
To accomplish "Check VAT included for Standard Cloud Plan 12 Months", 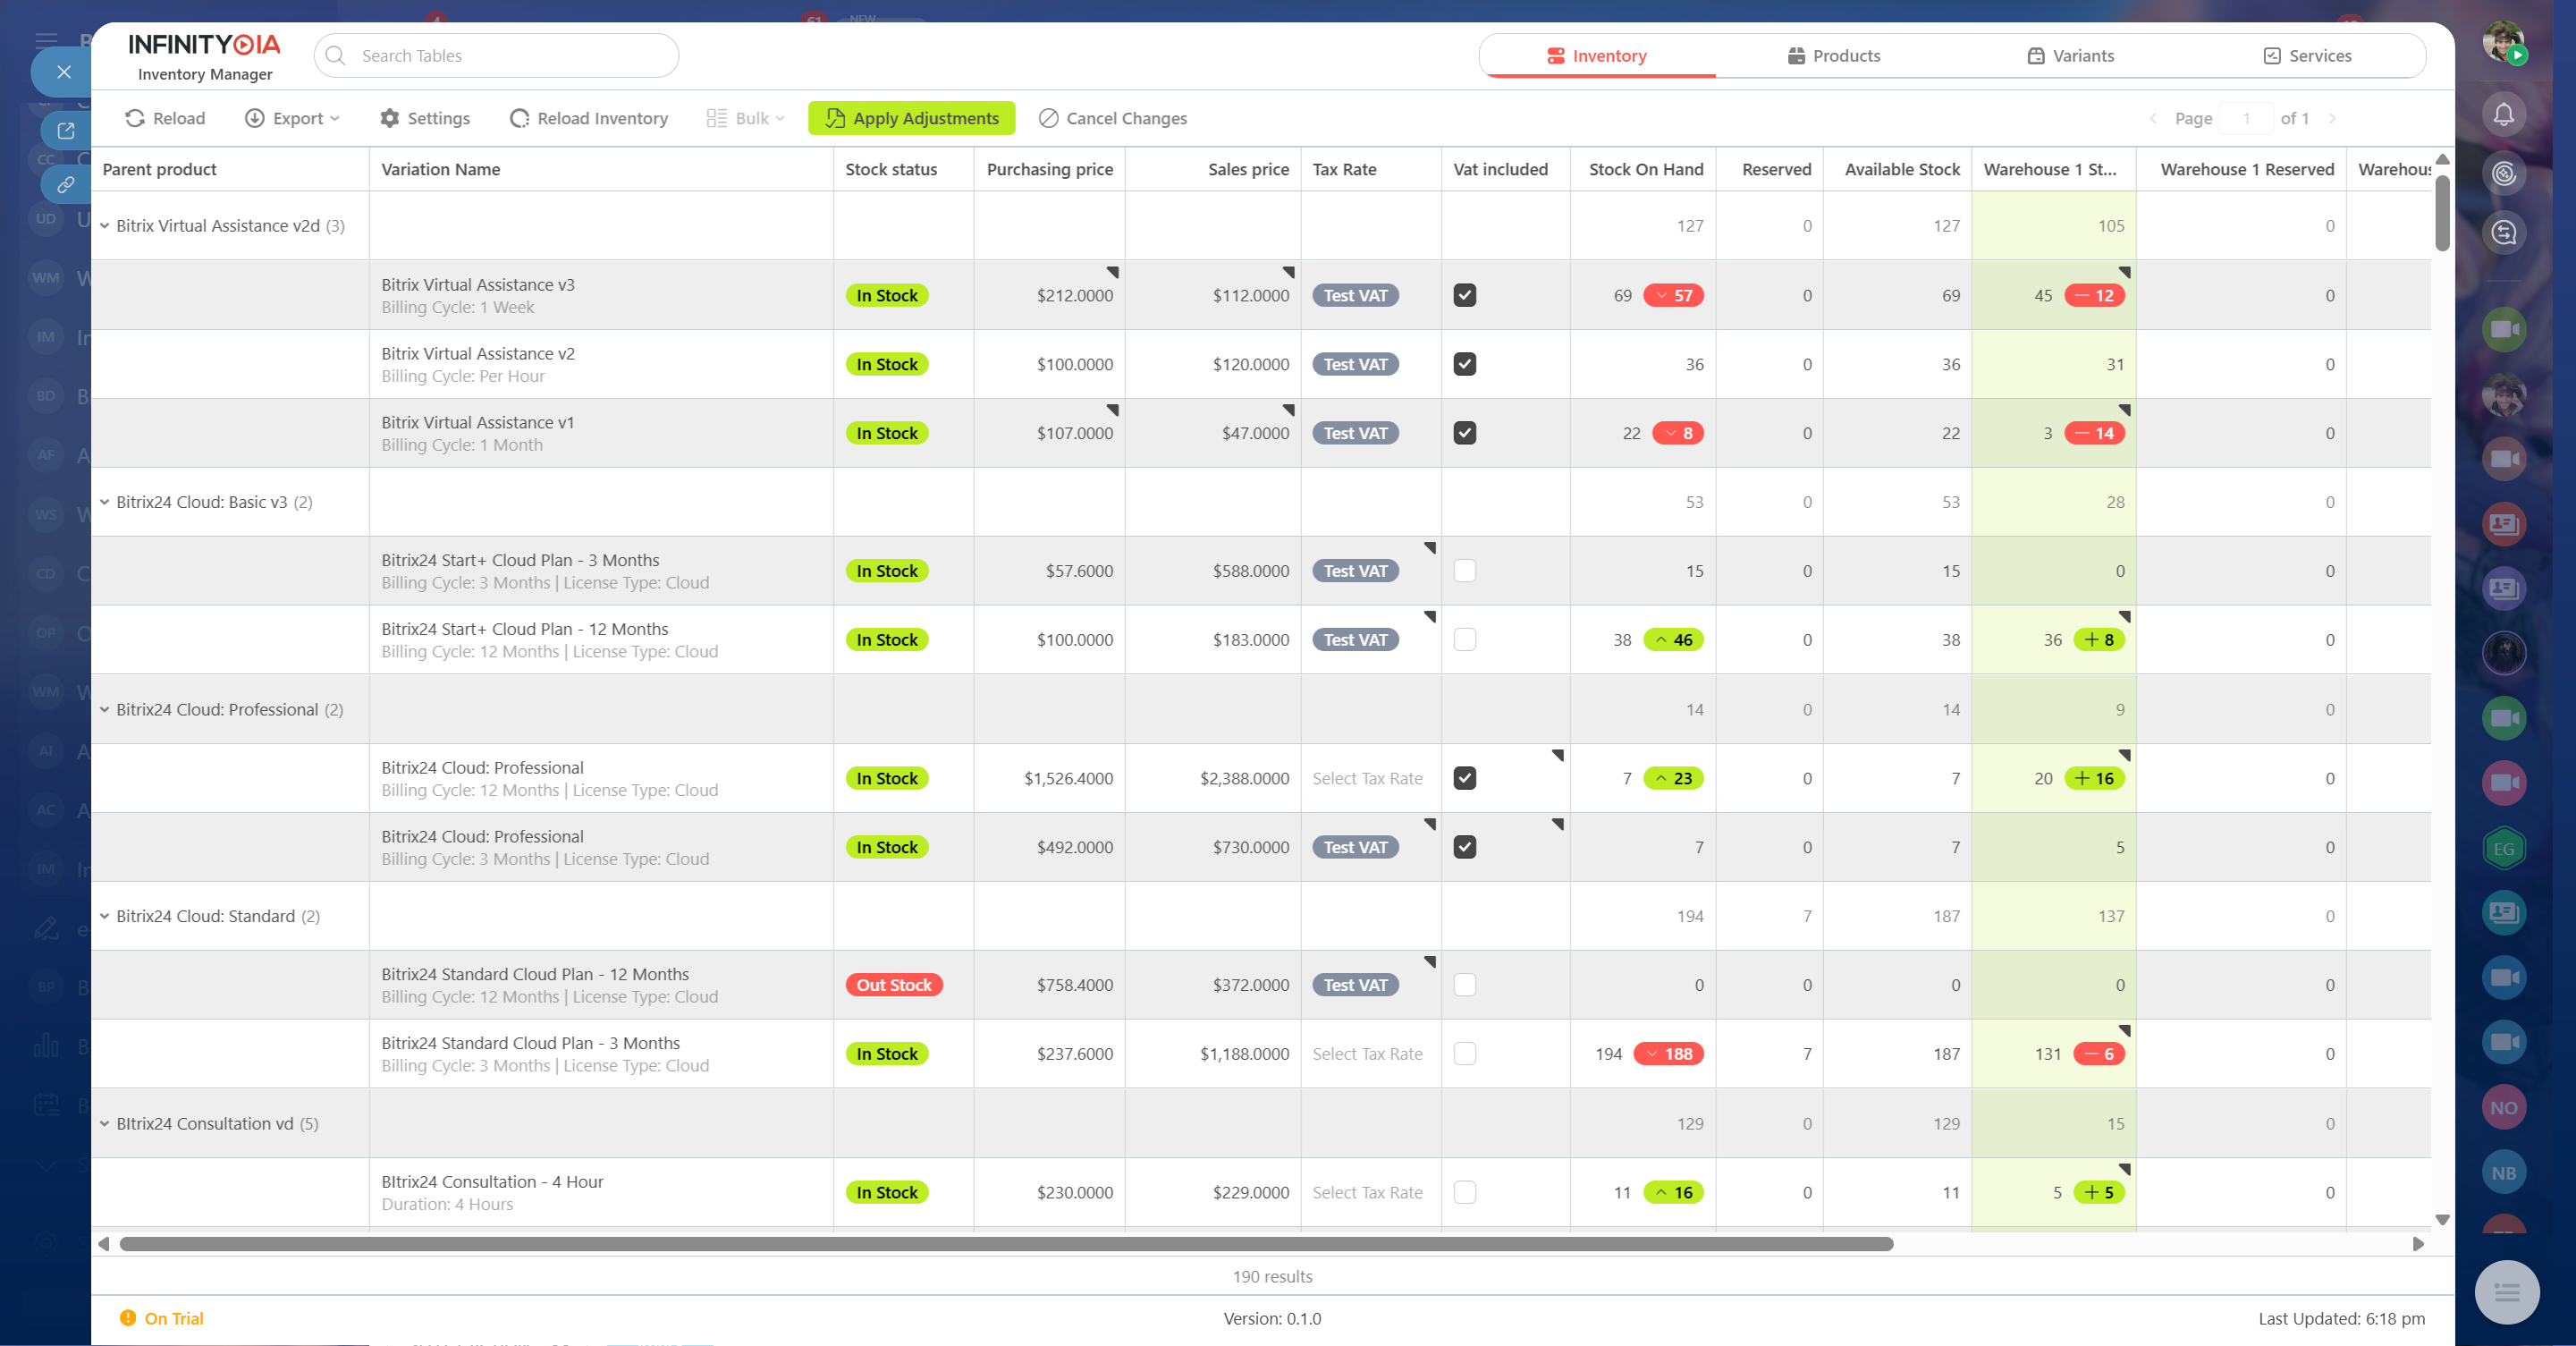I will pos(1464,985).
